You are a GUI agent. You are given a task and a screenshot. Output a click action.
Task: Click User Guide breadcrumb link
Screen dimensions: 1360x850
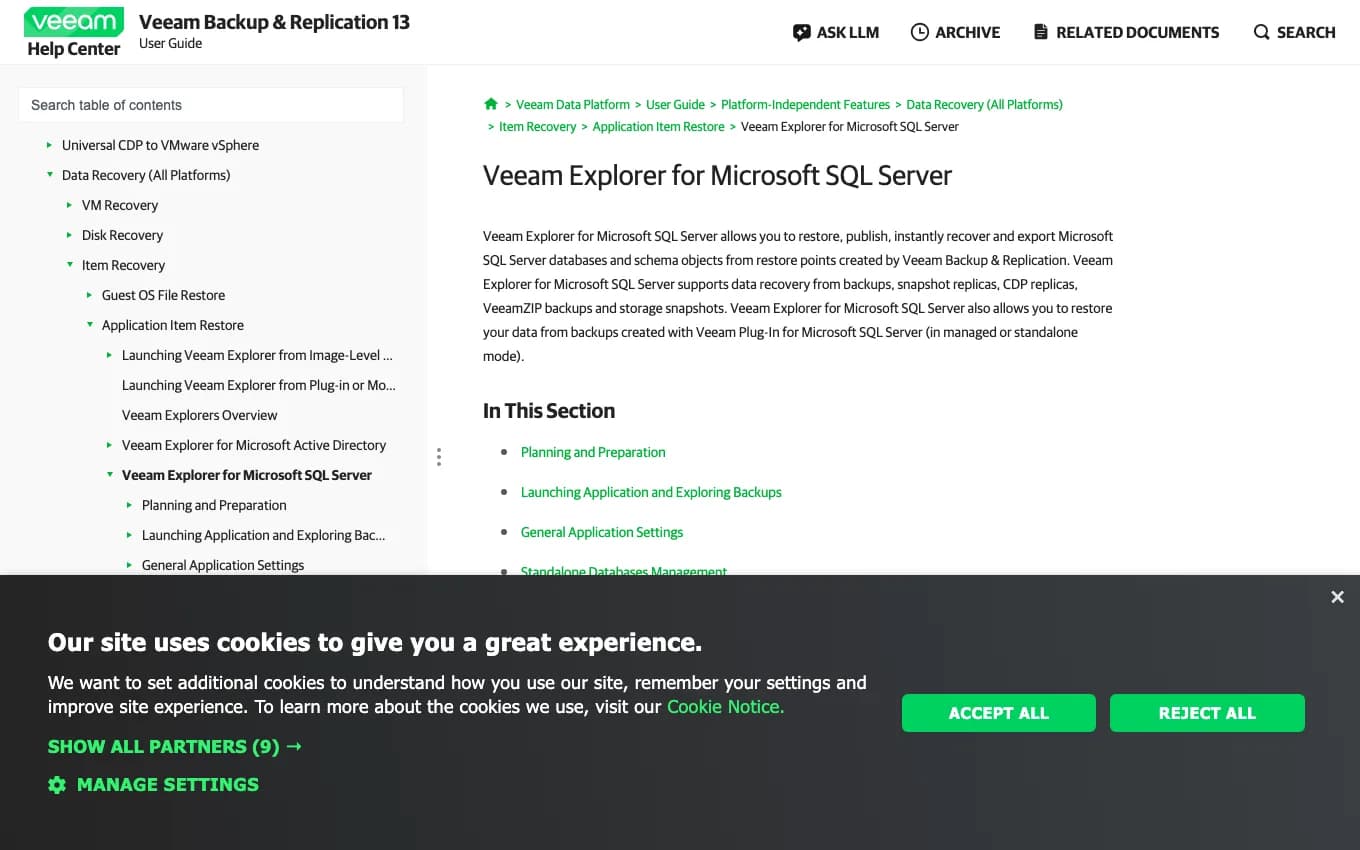(x=675, y=104)
